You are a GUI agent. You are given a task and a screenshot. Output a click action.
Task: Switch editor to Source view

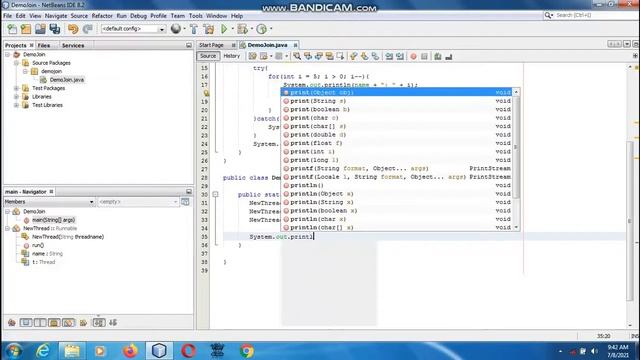[x=208, y=56]
